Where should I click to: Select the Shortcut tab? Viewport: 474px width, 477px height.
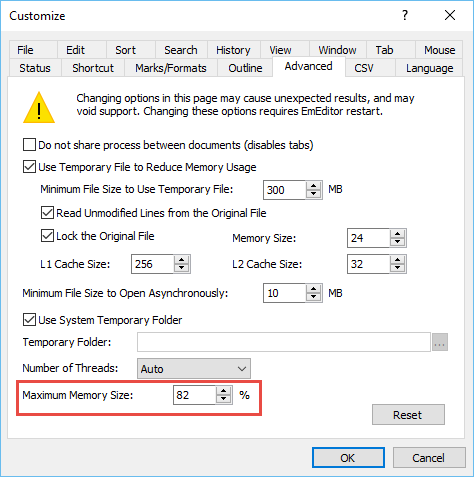click(93, 68)
